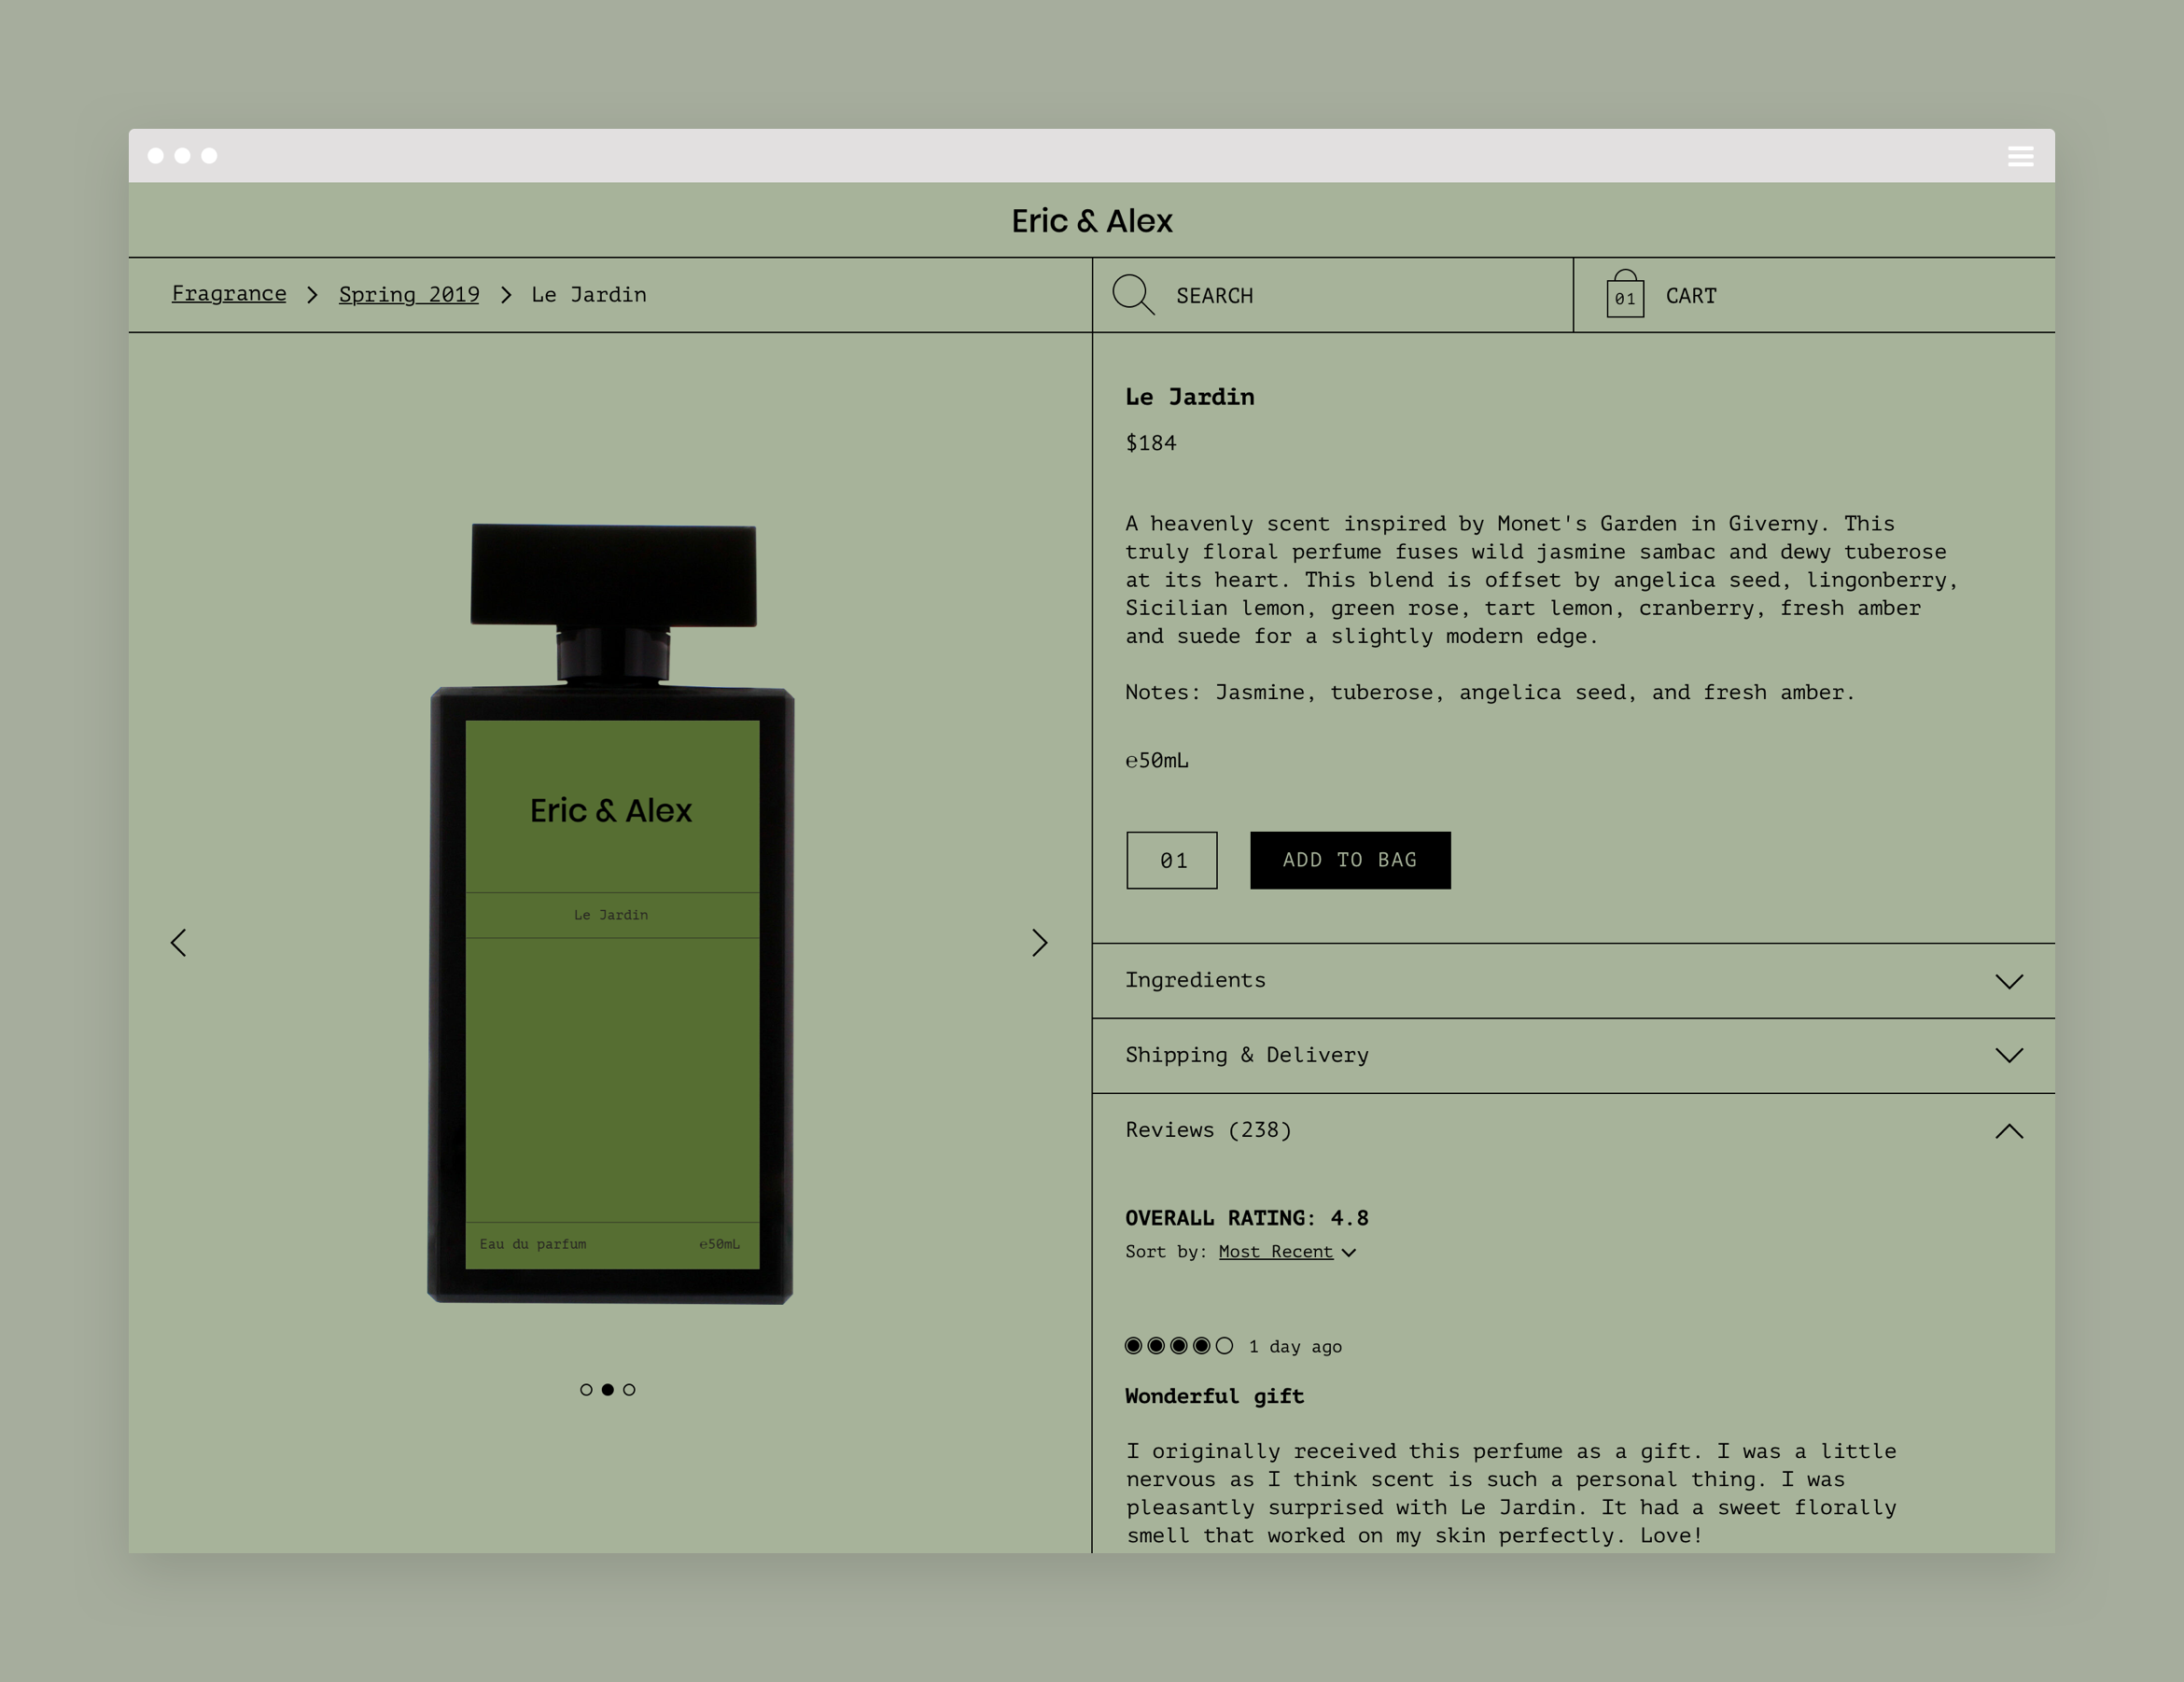Screen dimensions: 2184x1682
Task: Click the quantity field showing 01
Action: pos(1172,860)
